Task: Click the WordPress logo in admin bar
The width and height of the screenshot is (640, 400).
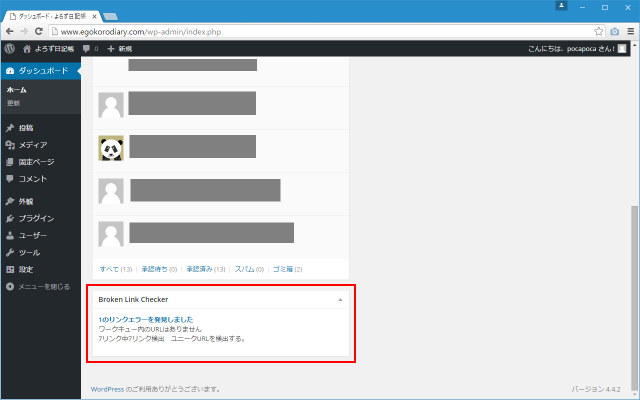Action: click(x=9, y=48)
